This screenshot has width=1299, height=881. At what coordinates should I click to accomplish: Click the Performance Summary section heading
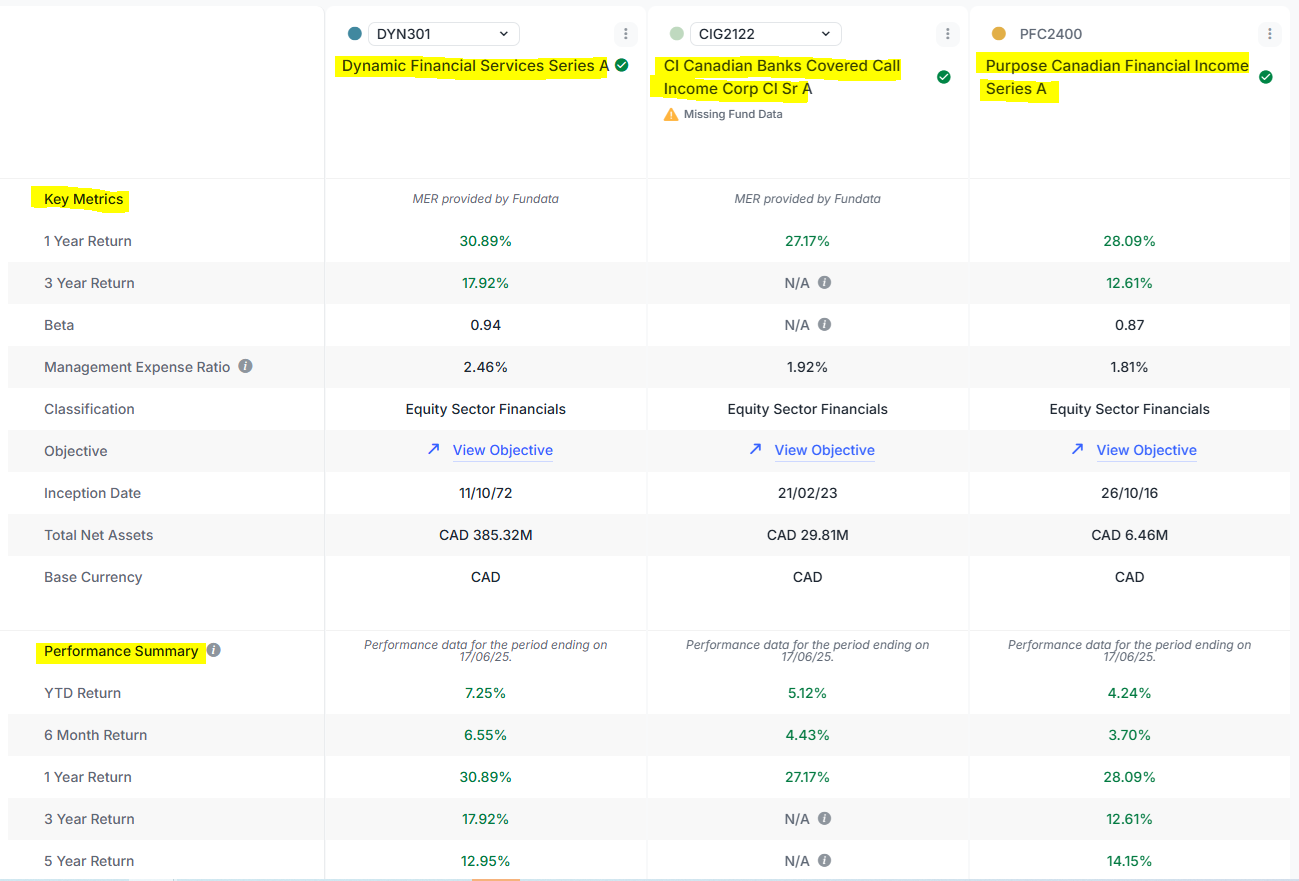coord(121,651)
